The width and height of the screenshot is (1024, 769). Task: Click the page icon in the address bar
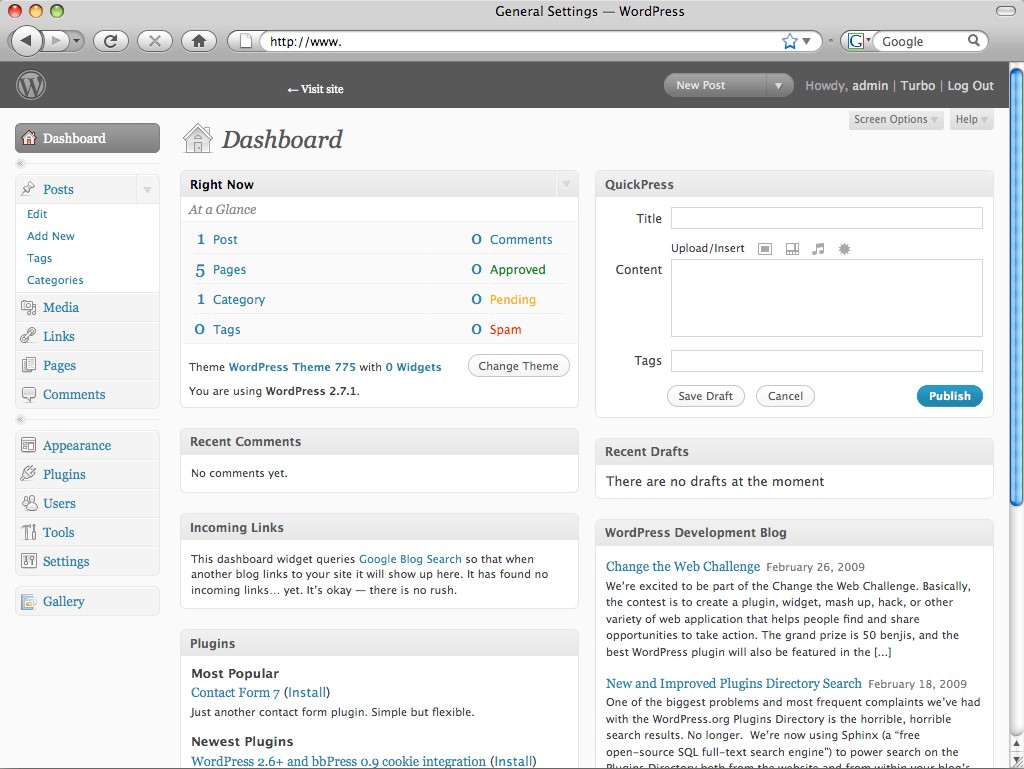[246, 41]
